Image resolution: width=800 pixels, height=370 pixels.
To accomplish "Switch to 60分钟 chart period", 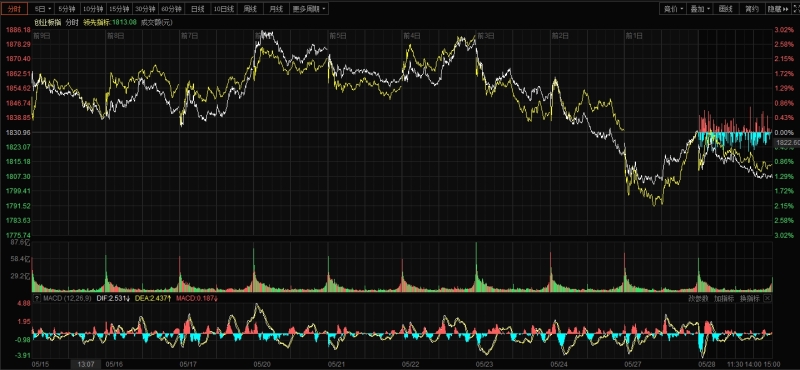I will [x=171, y=9].
